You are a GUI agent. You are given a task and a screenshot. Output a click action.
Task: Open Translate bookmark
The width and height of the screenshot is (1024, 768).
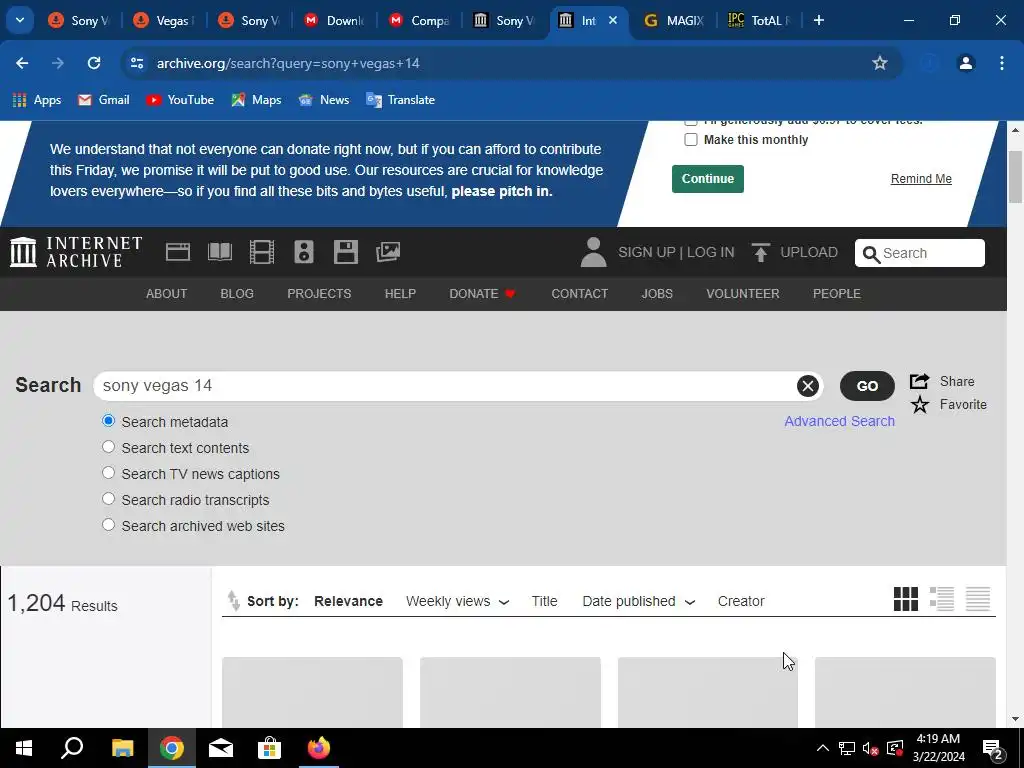point(400,100)
